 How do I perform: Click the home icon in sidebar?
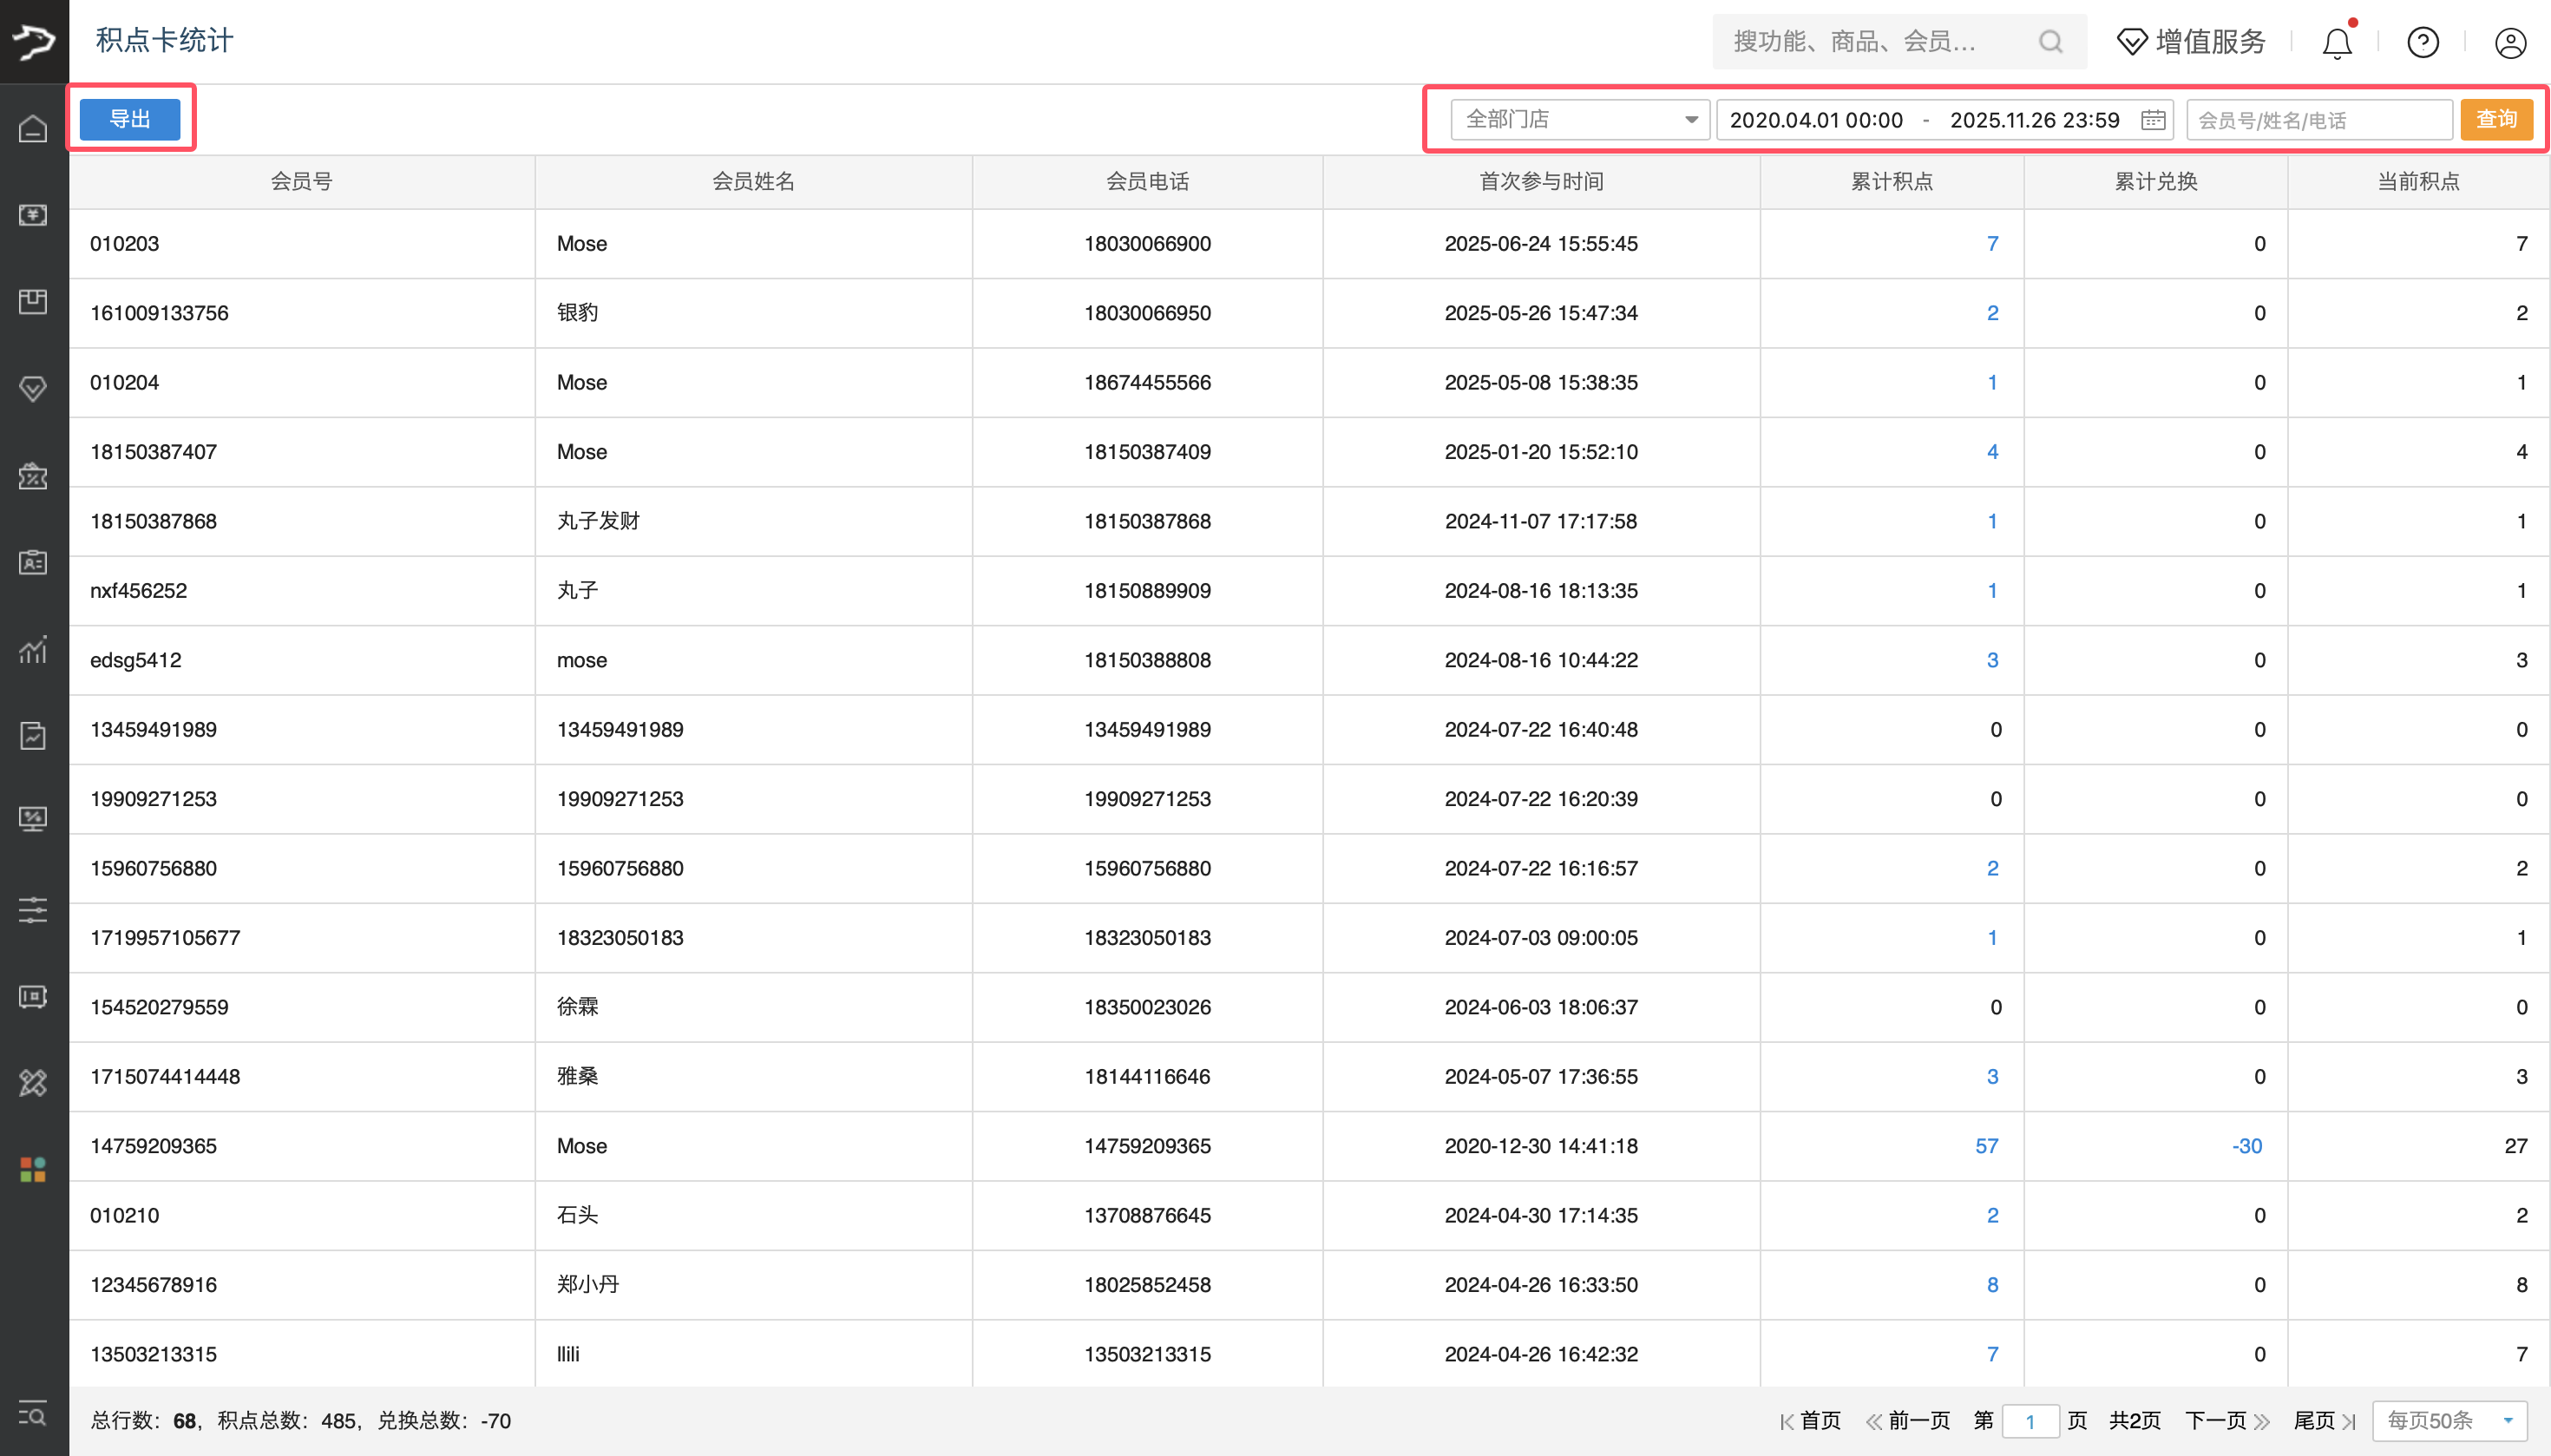coord(33,128)
